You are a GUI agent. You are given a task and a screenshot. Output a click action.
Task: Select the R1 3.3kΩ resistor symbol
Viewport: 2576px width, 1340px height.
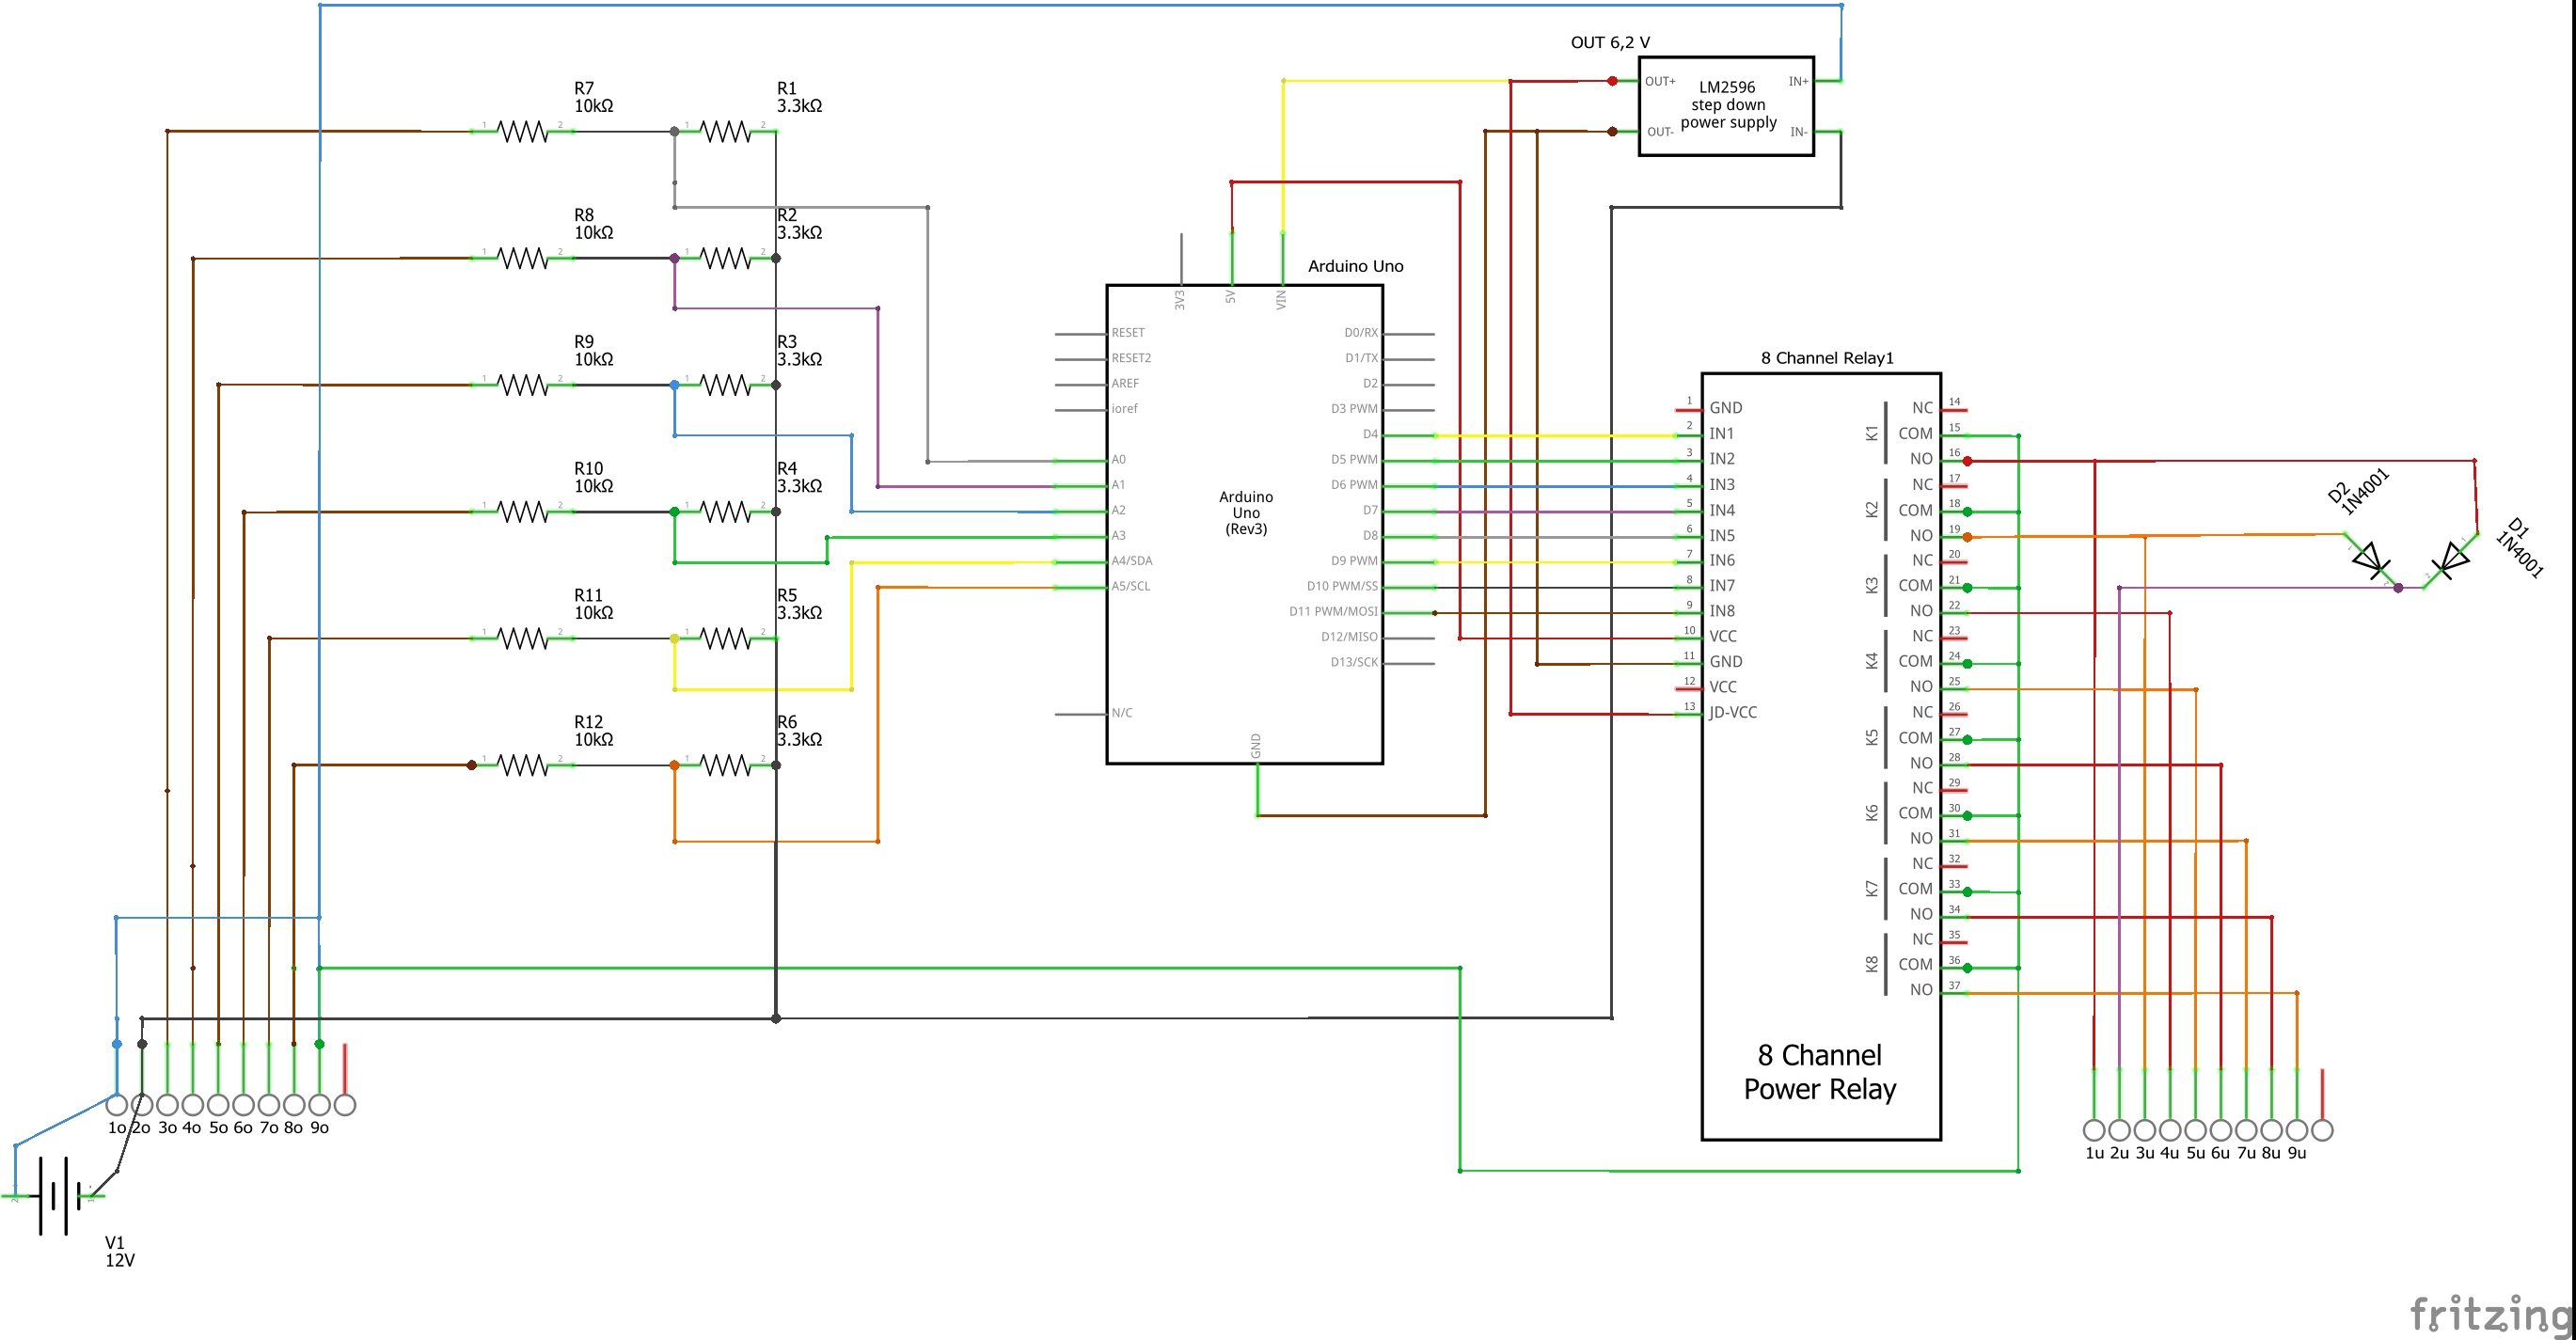[x=726, y=131]
